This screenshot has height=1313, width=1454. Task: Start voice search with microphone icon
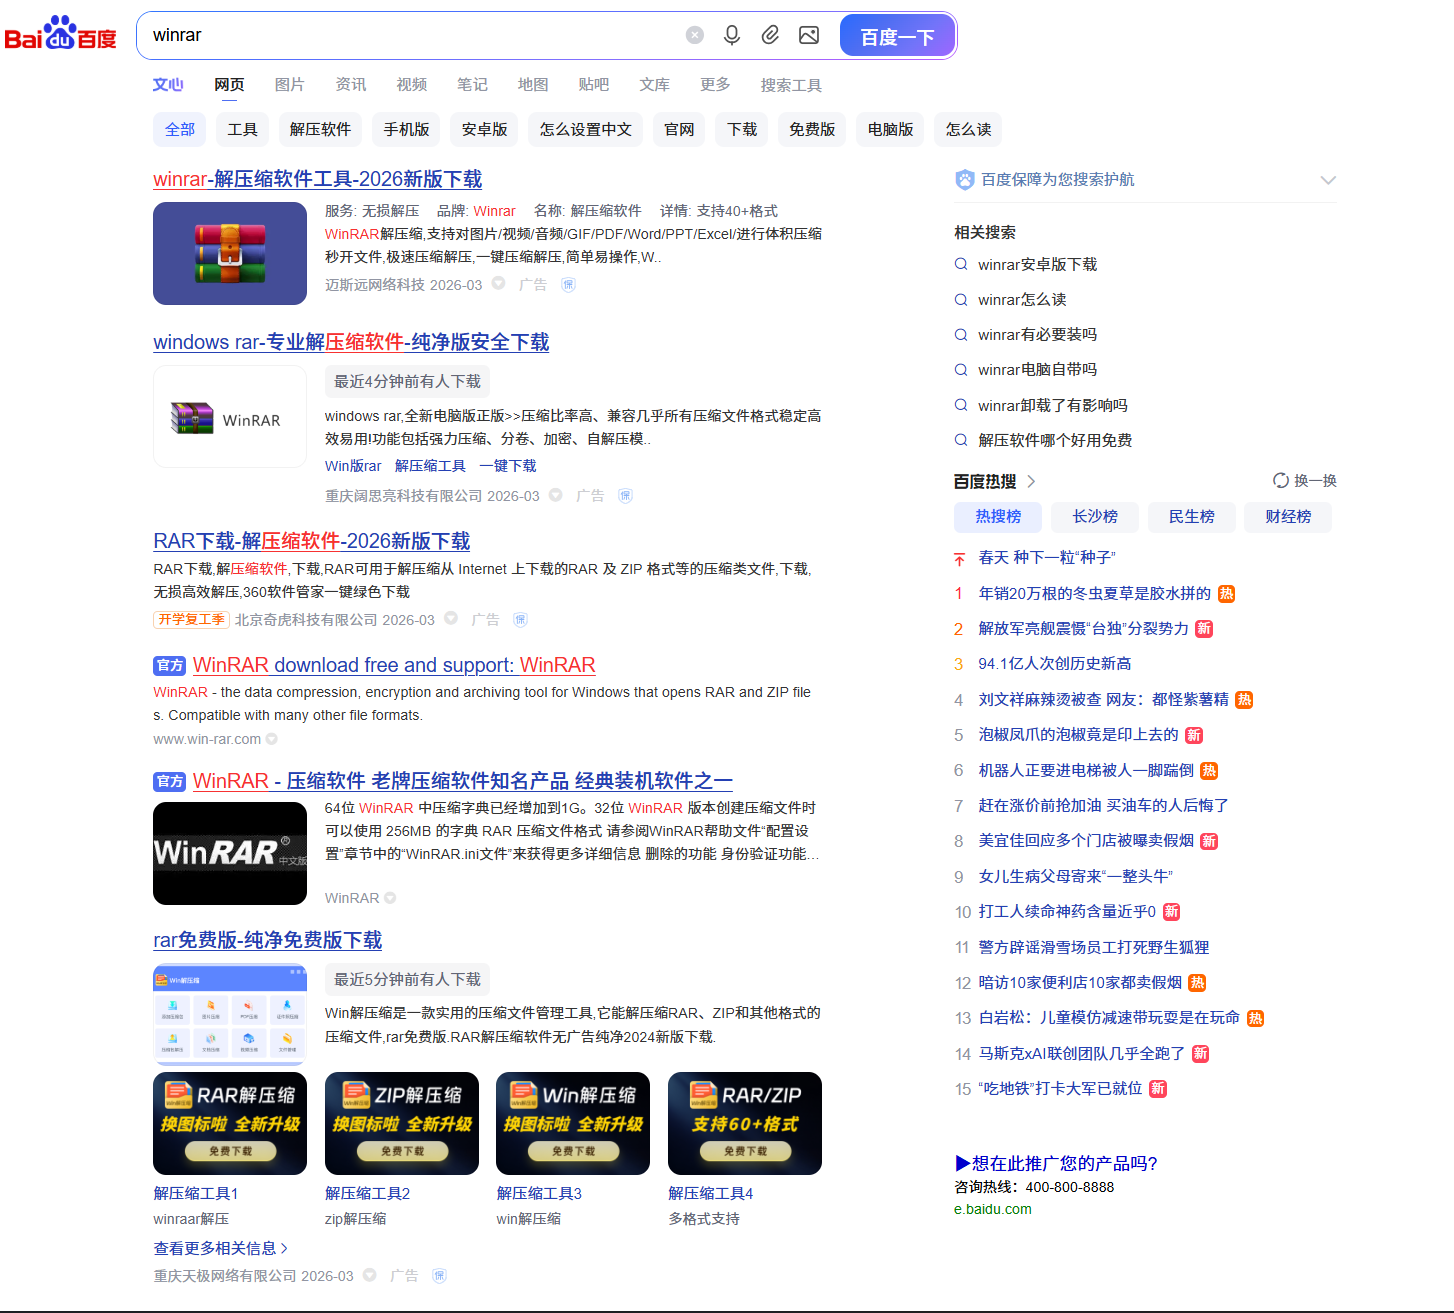732,35
